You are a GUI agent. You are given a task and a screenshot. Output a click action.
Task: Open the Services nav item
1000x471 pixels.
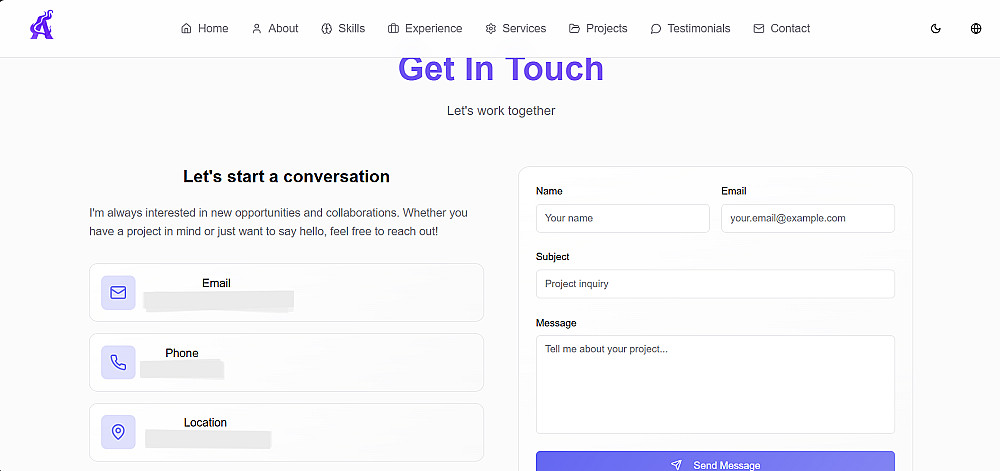(515, 28)
